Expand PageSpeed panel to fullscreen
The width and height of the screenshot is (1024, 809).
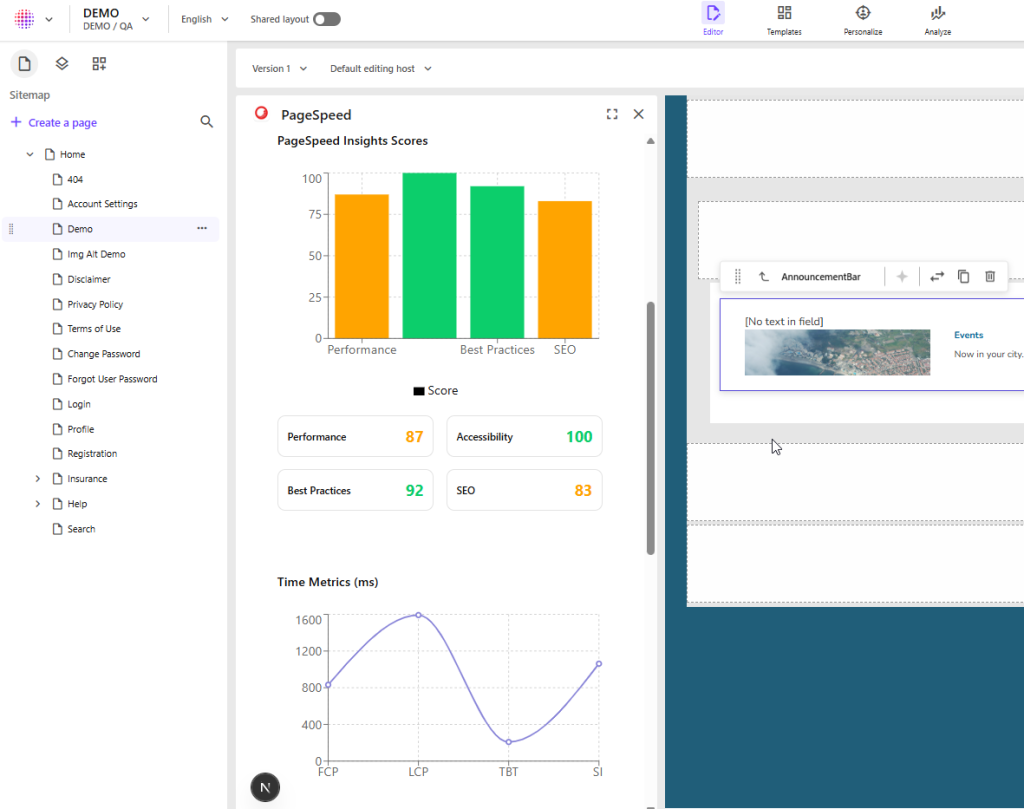612,114
